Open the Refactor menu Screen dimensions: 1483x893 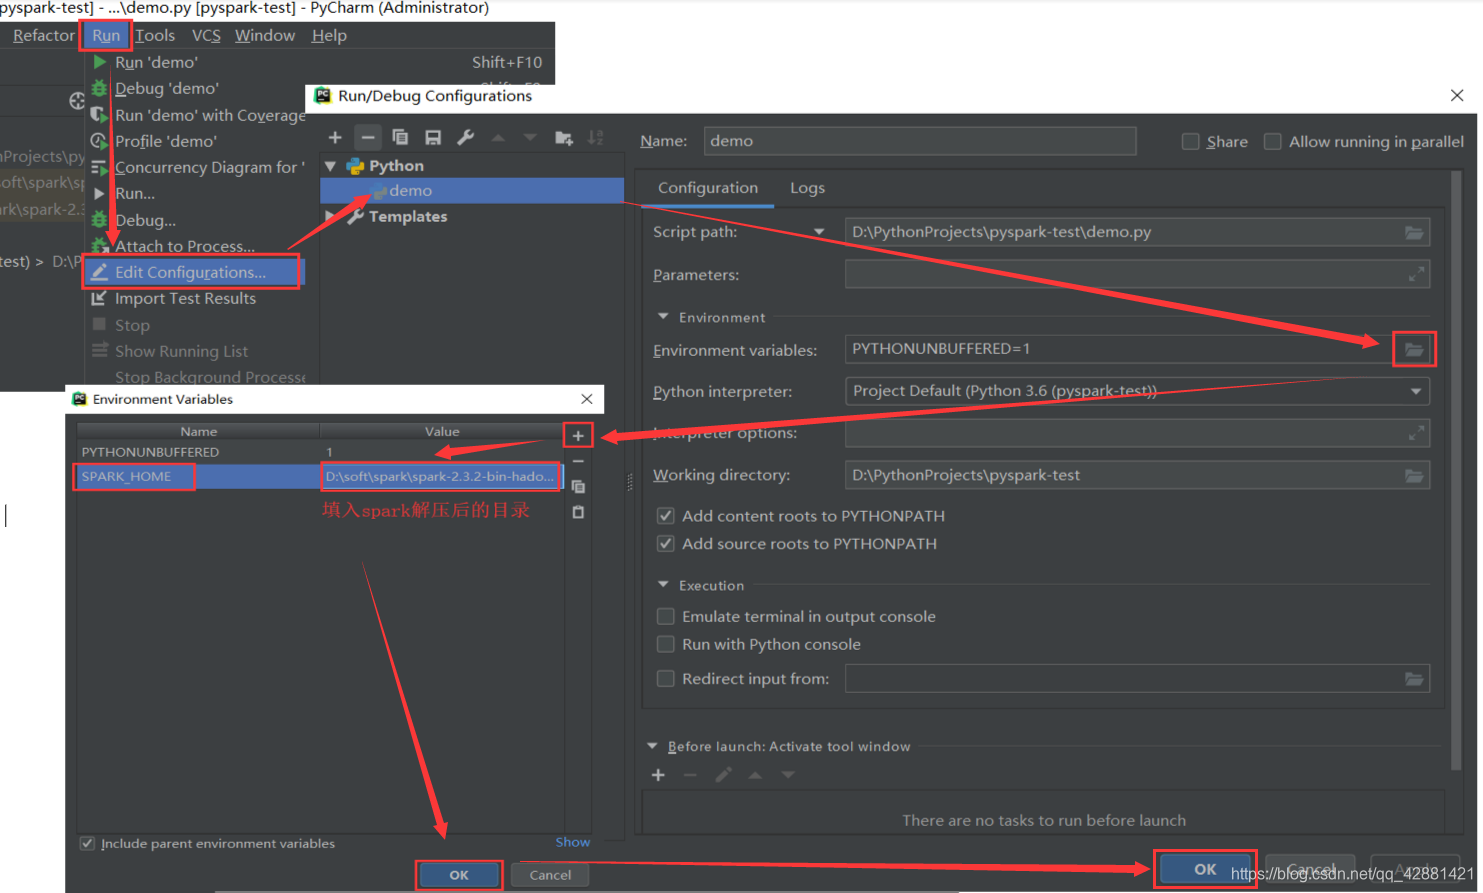[43, 36]
